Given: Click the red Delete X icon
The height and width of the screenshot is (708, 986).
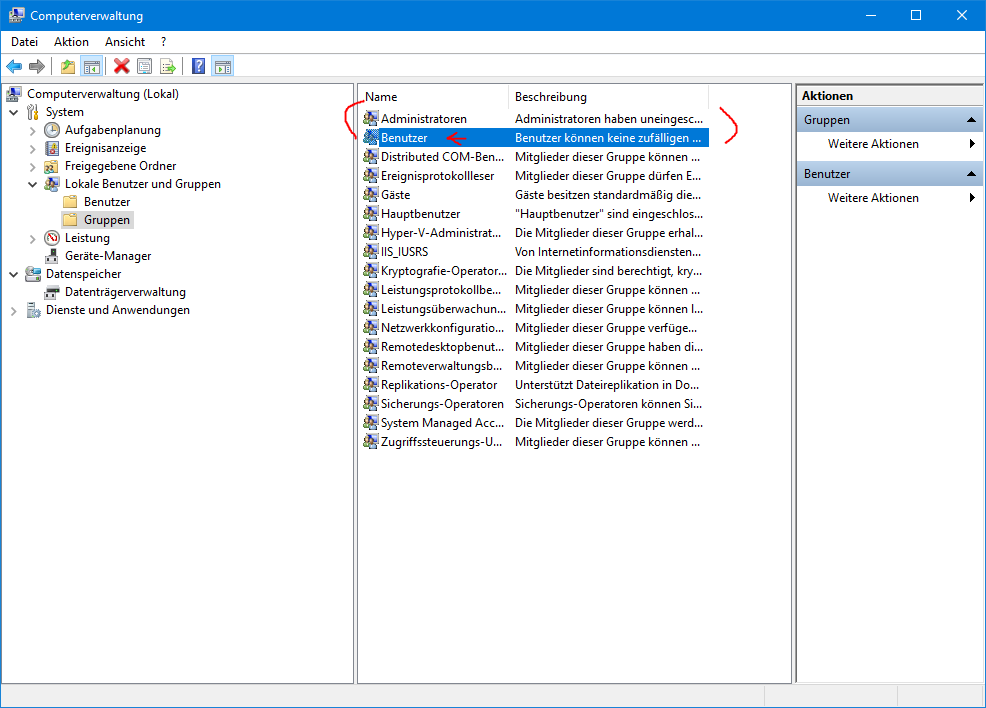Looking at the screenshot, I should point(121,66).
